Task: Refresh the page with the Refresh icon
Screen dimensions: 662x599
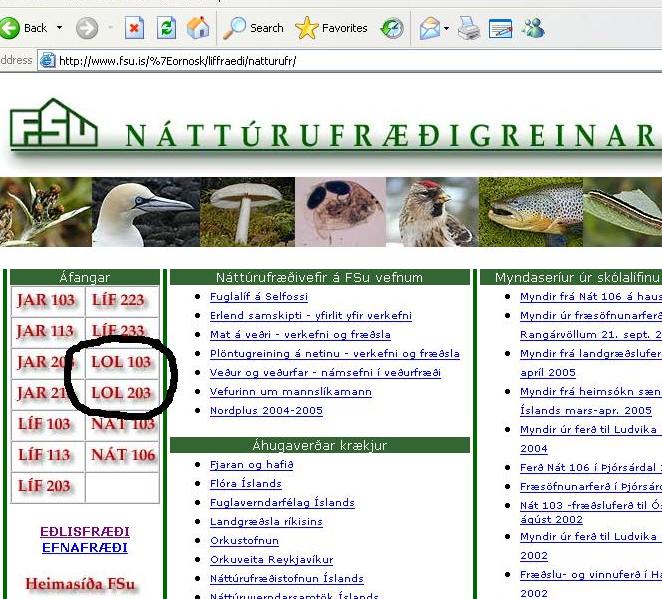Action: [166, 28]
